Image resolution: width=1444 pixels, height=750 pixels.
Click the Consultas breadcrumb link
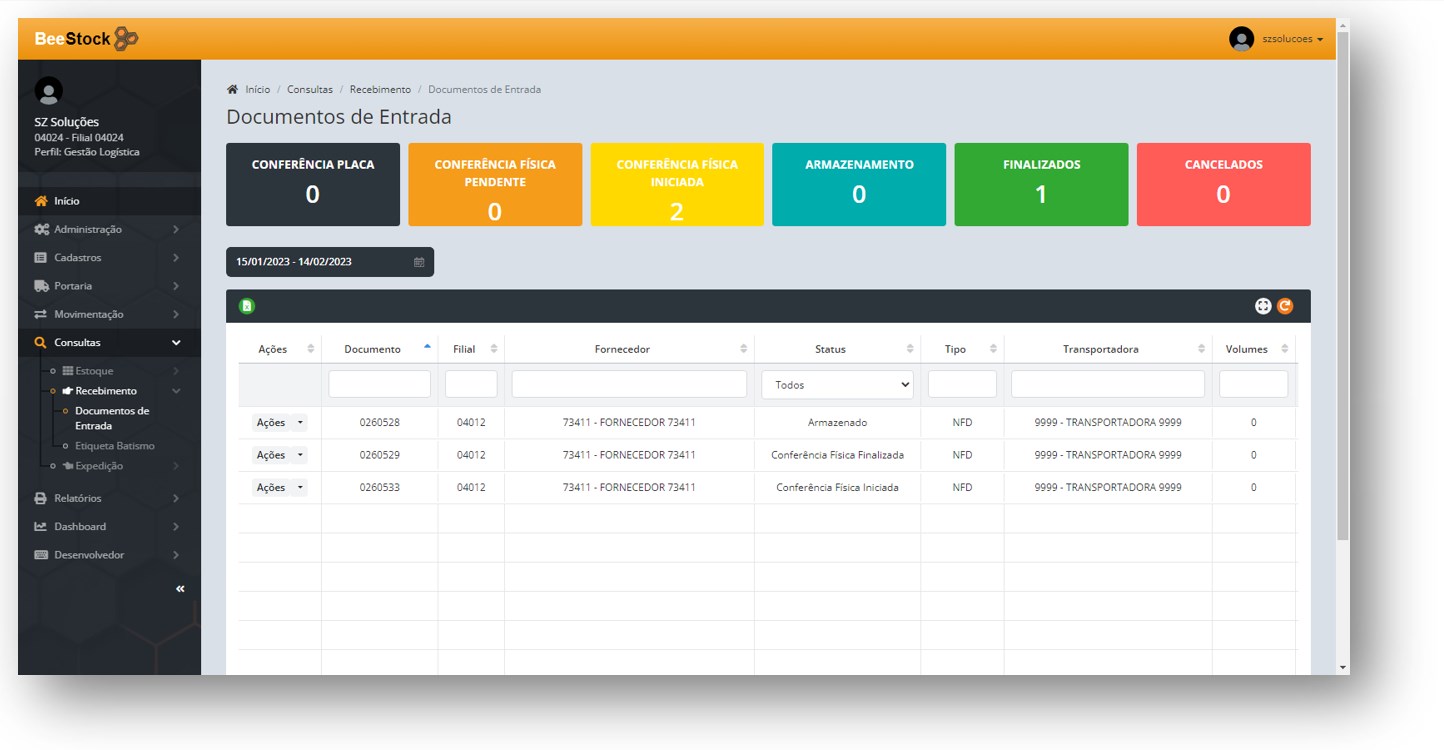pyautogui.click(x=310, y=90)
